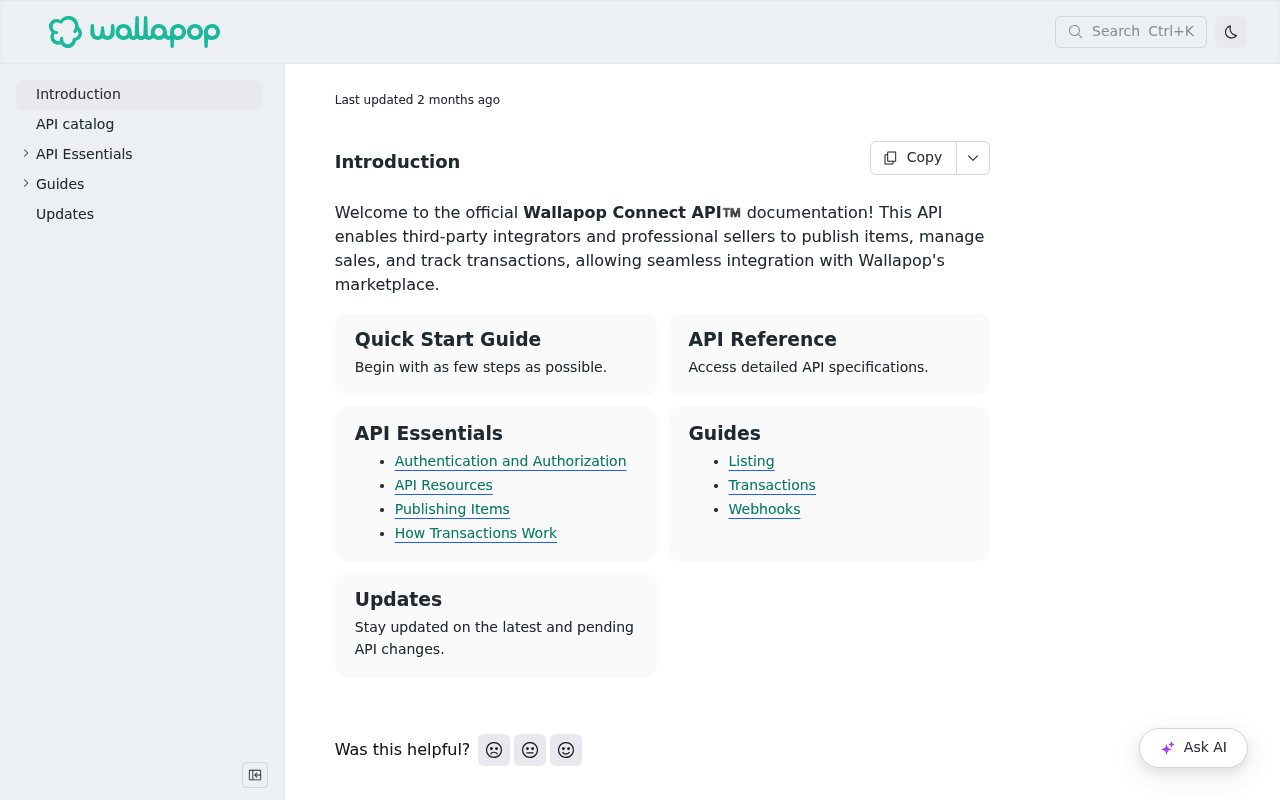This screenshot has width=1280, height=800.
Task: Follow the How Transactions Work link
Action: click(475, 533)
